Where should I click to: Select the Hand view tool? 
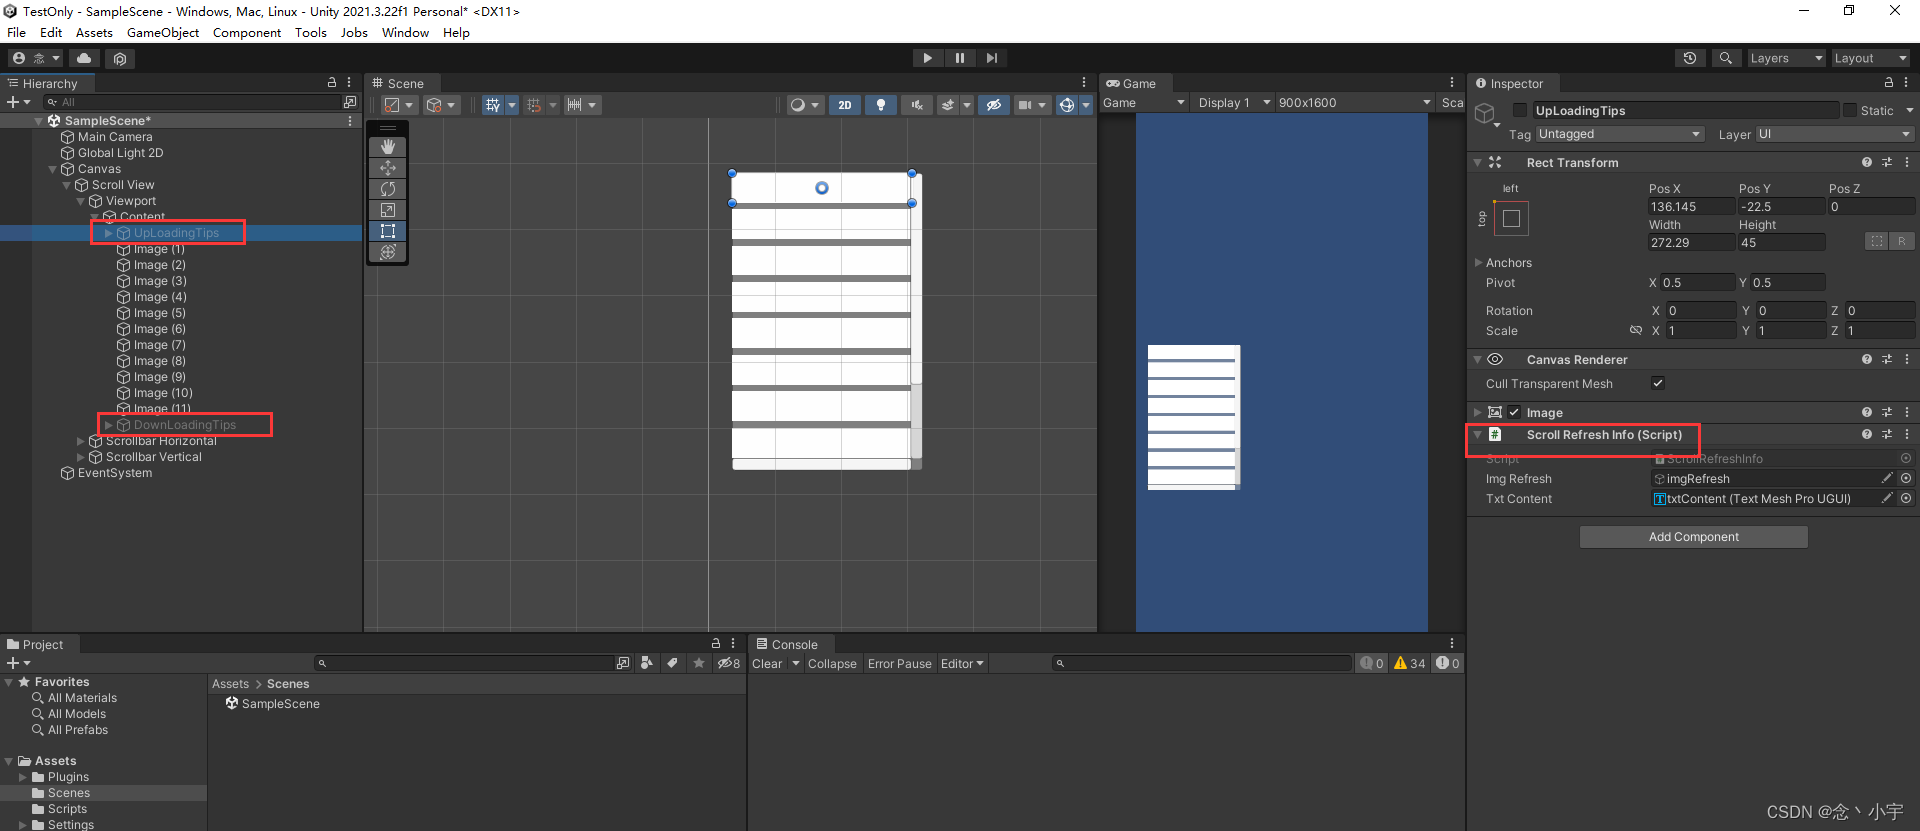click(388, 147)
